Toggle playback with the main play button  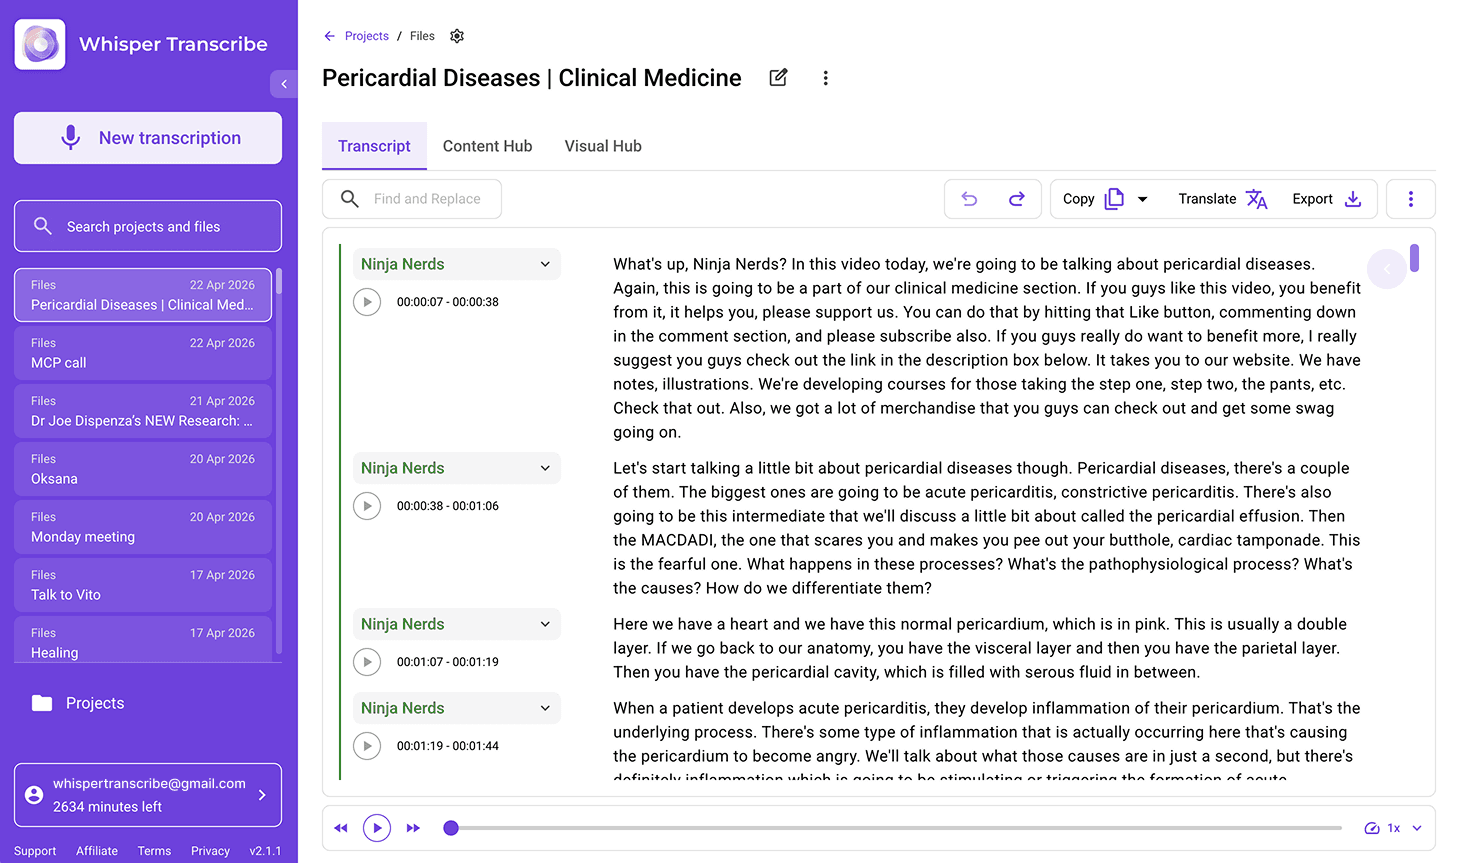377,828
